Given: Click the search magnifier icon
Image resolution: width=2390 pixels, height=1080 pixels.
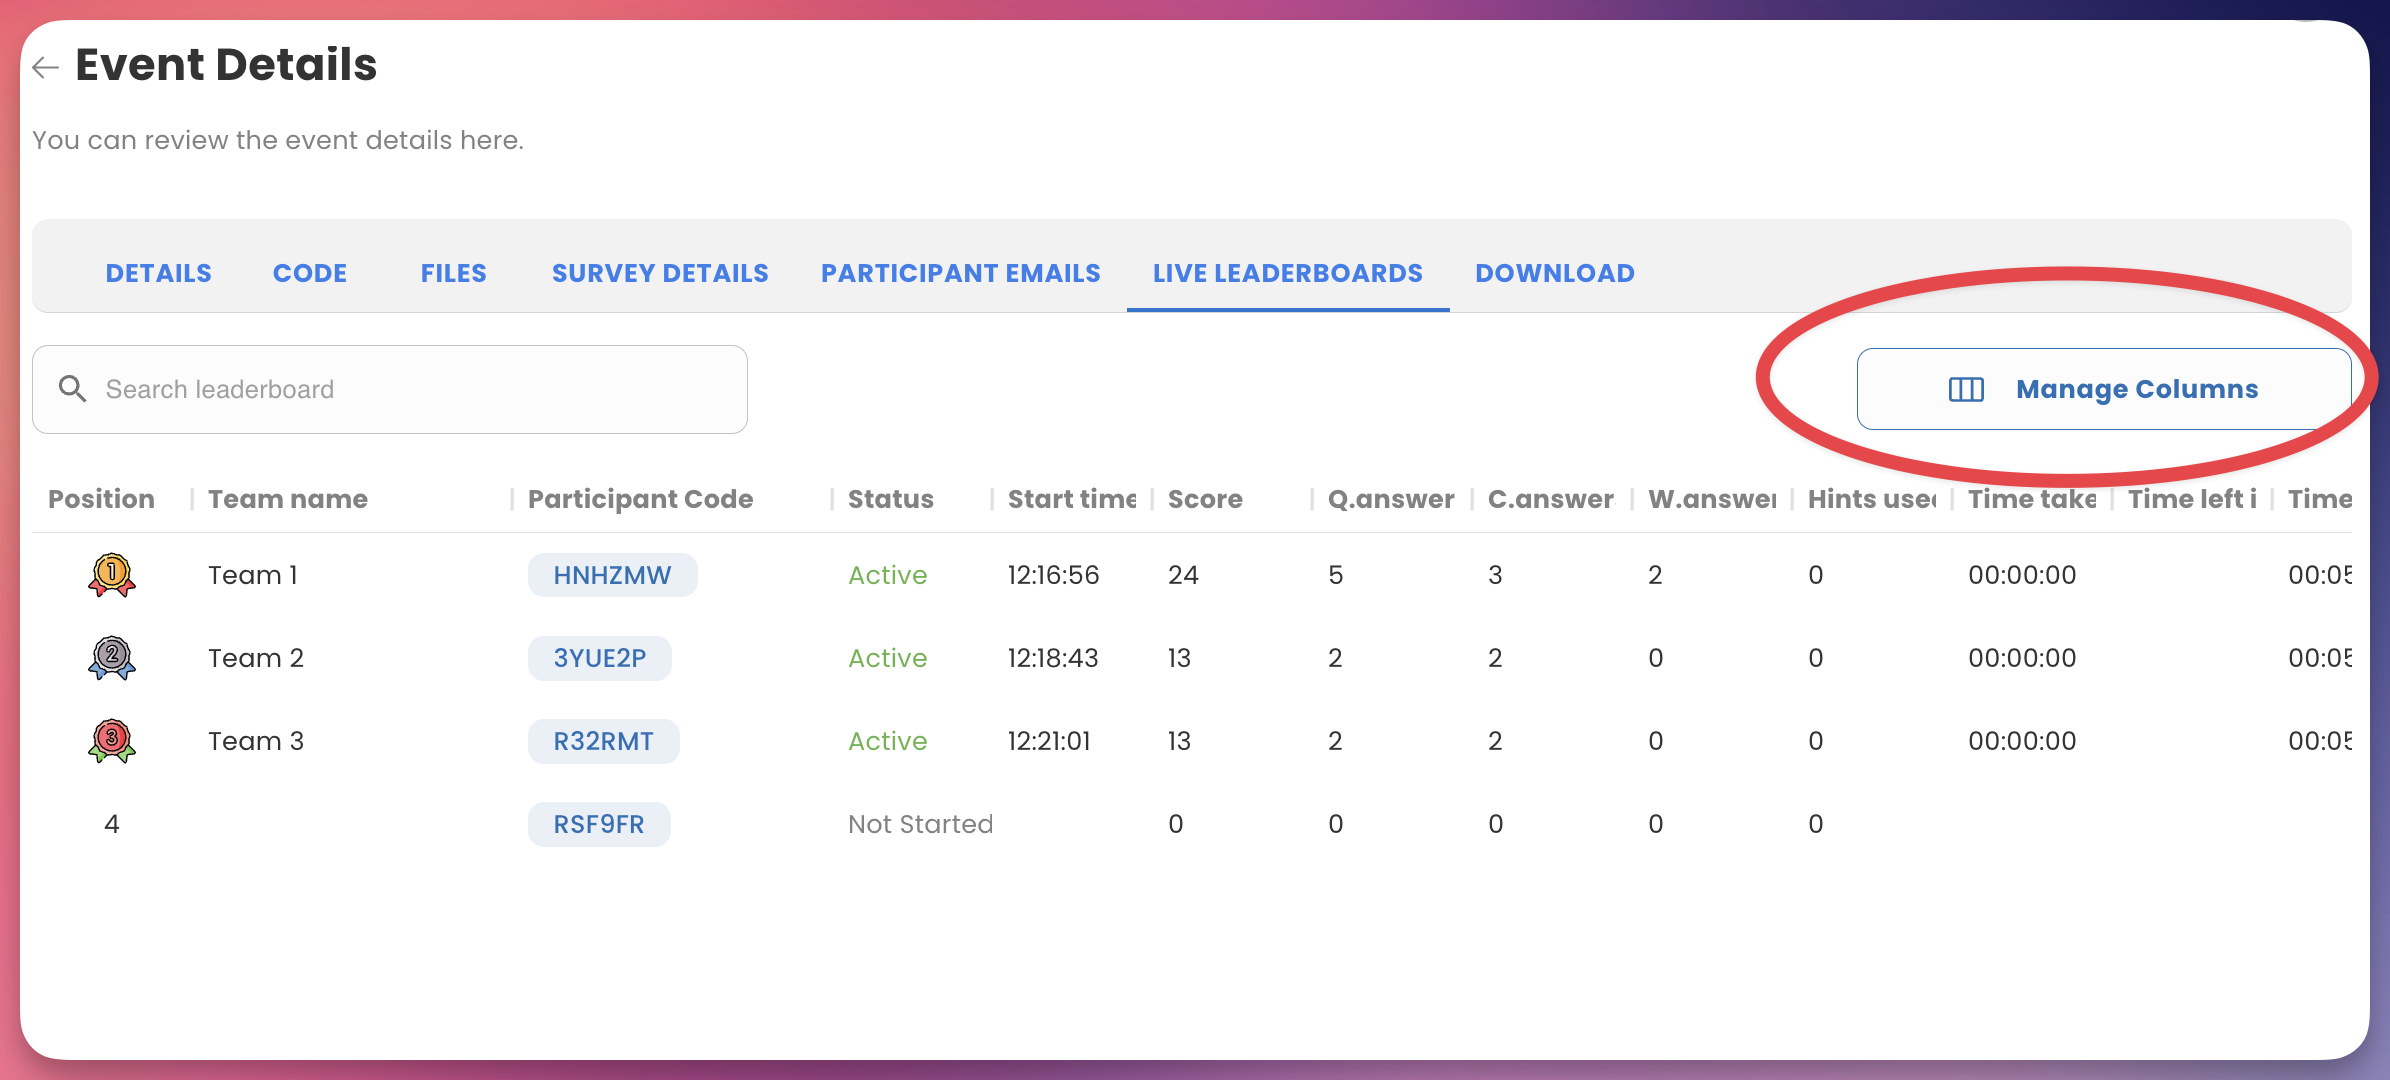Looking at the screenshot, I should [72, 389].
